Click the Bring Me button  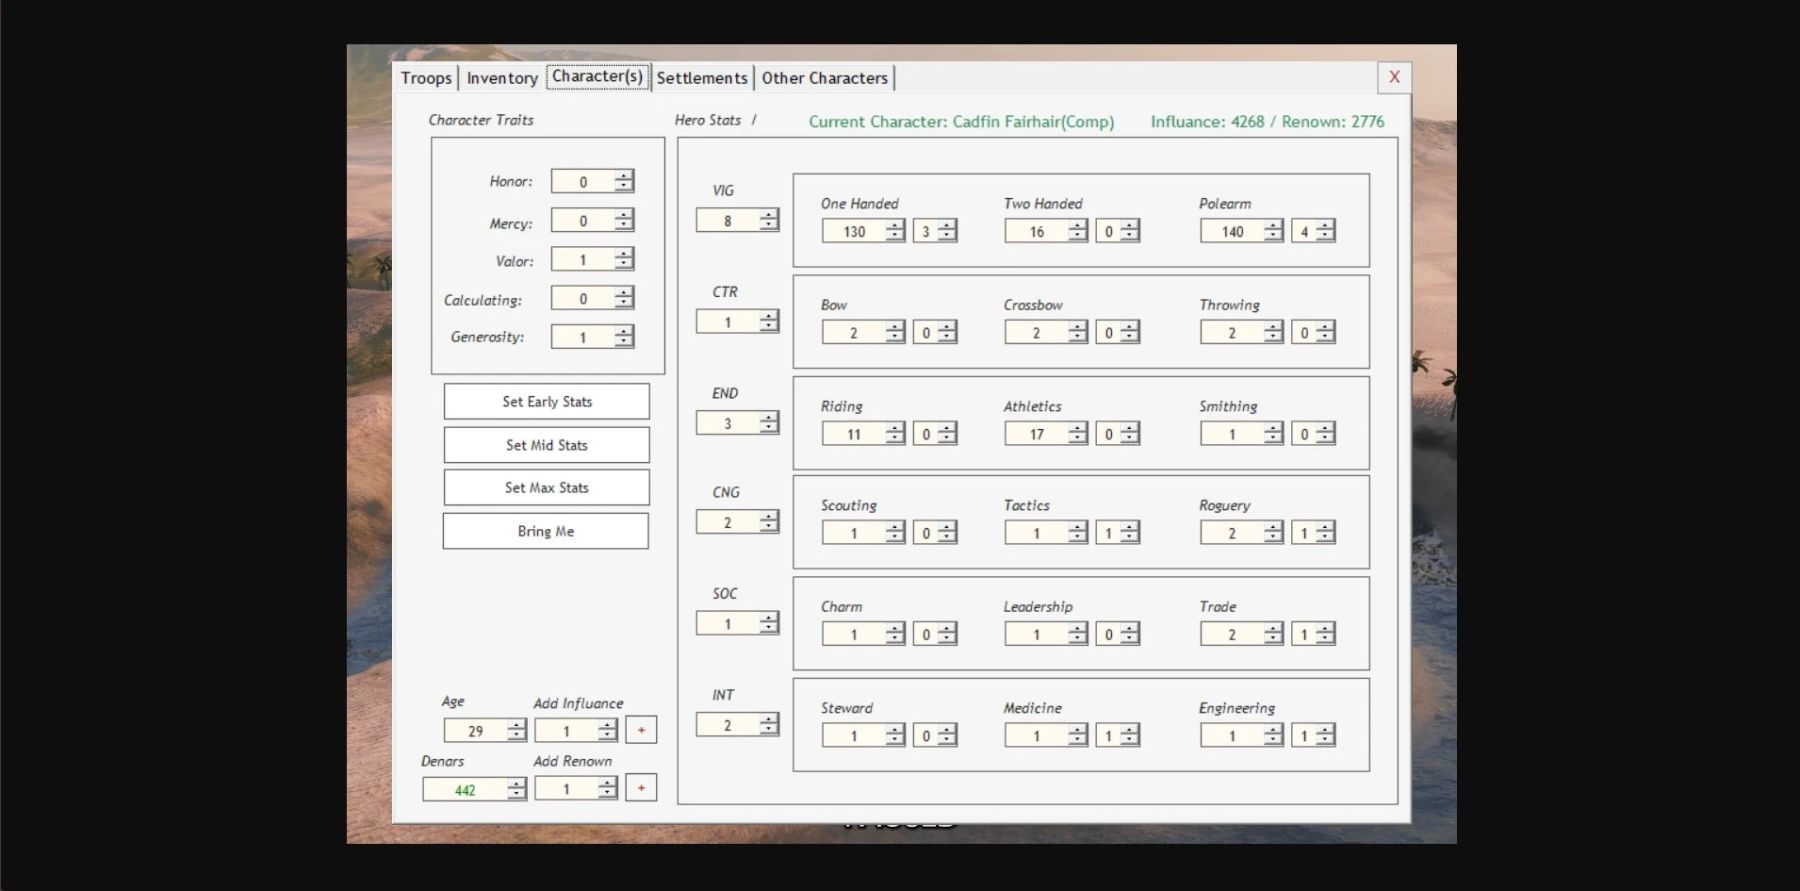(546, 531)
